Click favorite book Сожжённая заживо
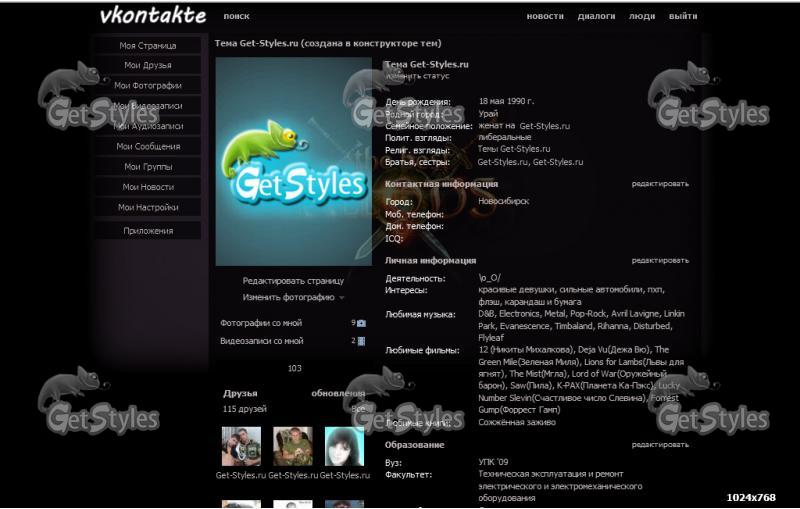 point(517,422)
